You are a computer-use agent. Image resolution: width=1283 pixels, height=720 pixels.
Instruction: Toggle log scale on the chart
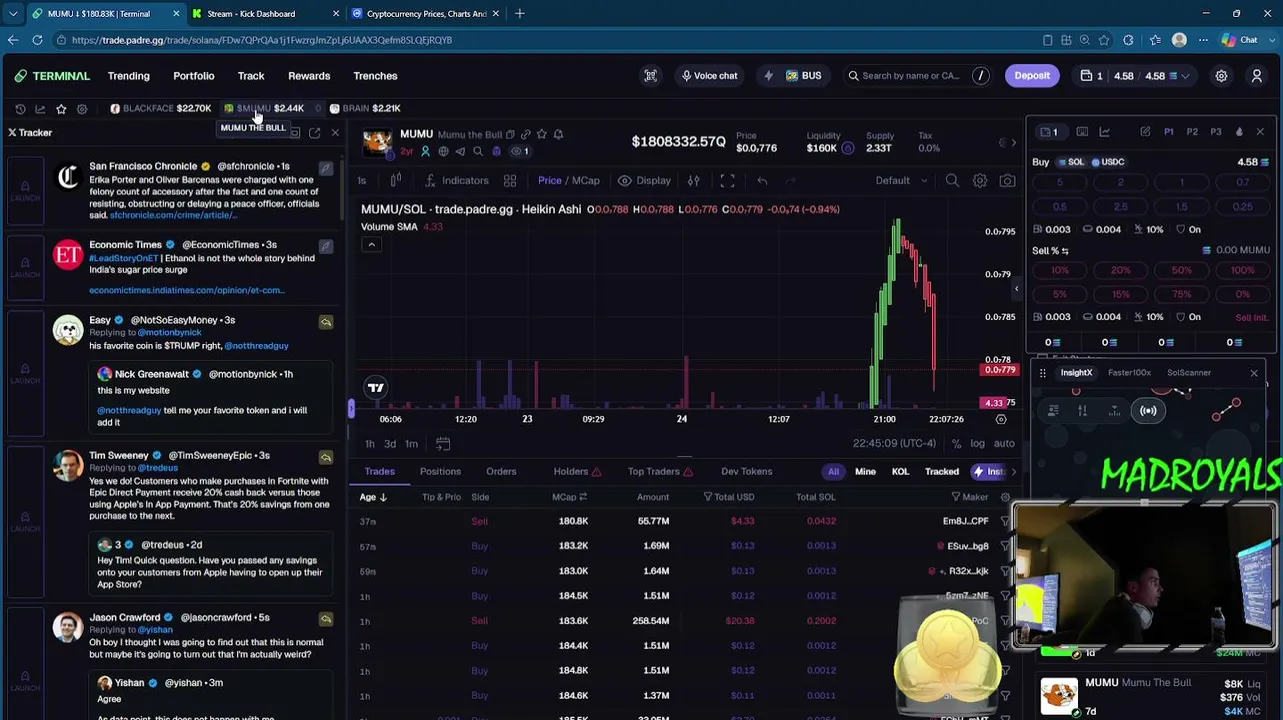[977, 444]
